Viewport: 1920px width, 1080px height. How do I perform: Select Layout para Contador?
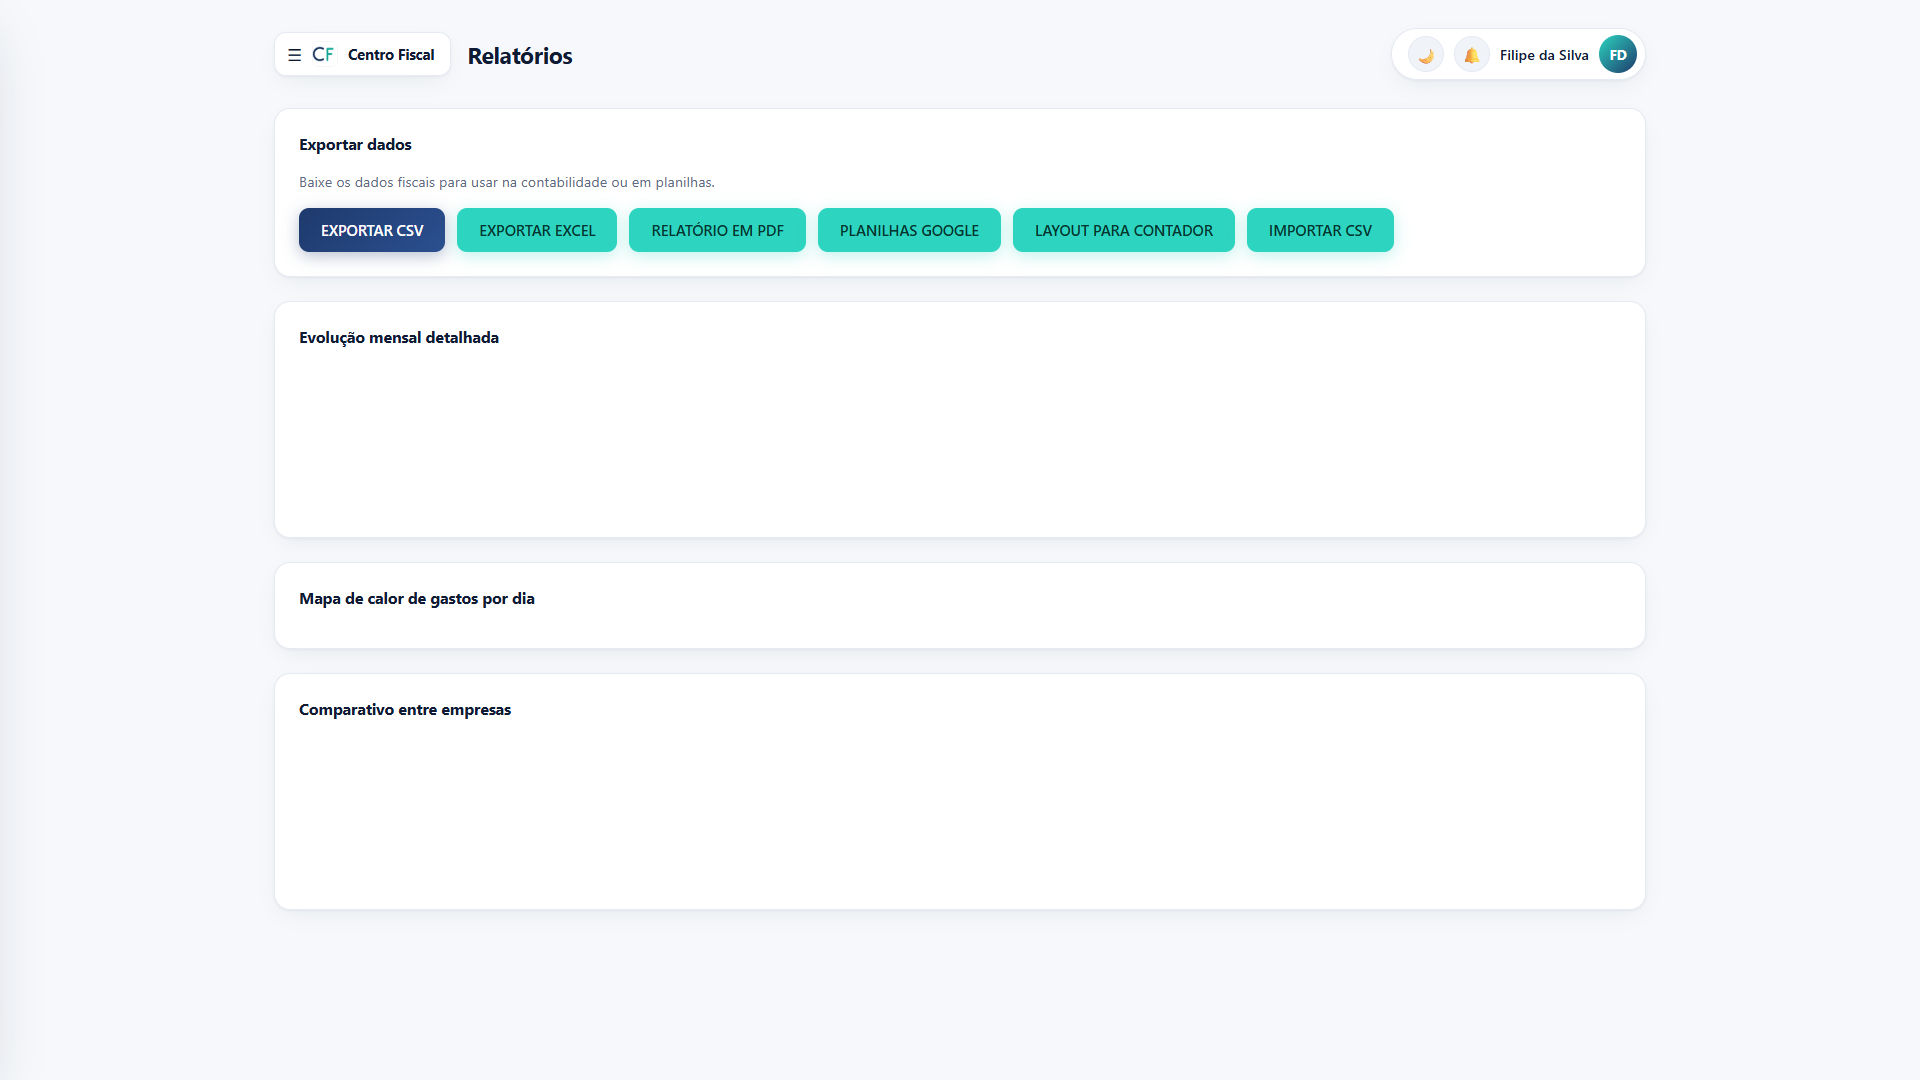[x=1124, y=230]
